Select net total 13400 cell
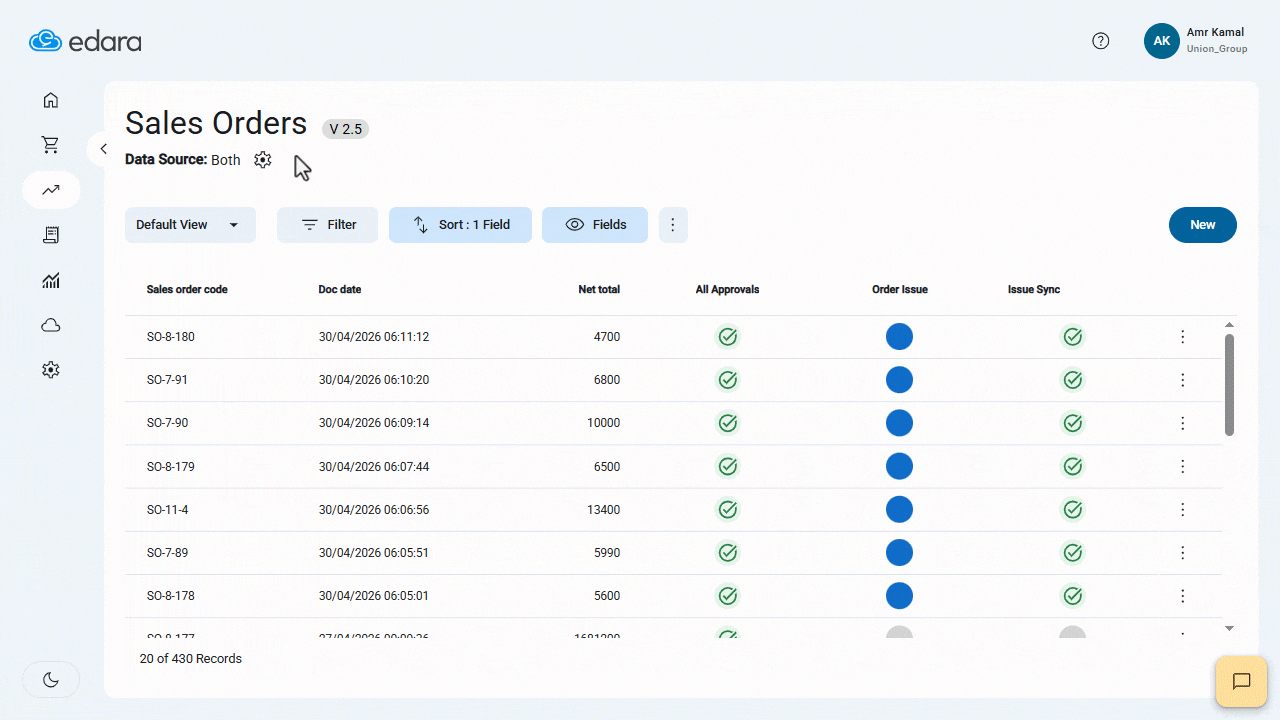Viewport: 1280px width, 720px height. (x=603, y=510)
